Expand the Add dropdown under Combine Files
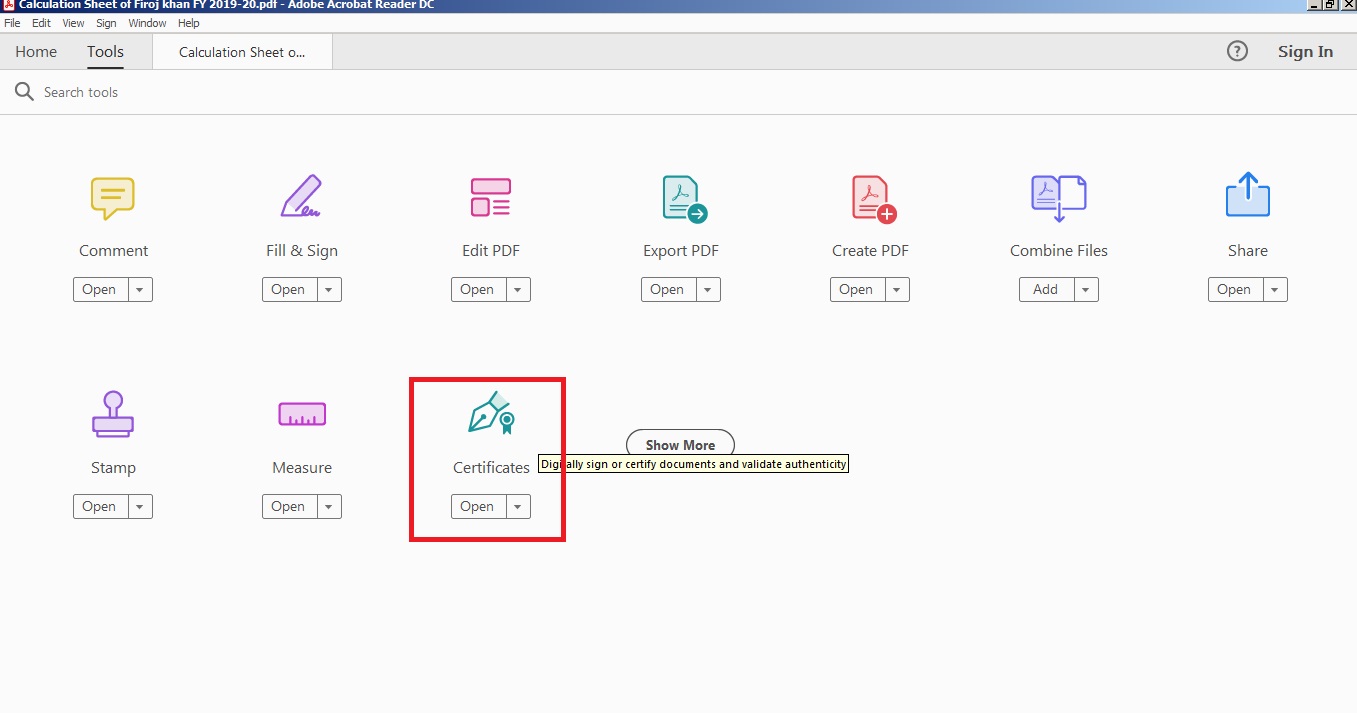 point(1085,289)
